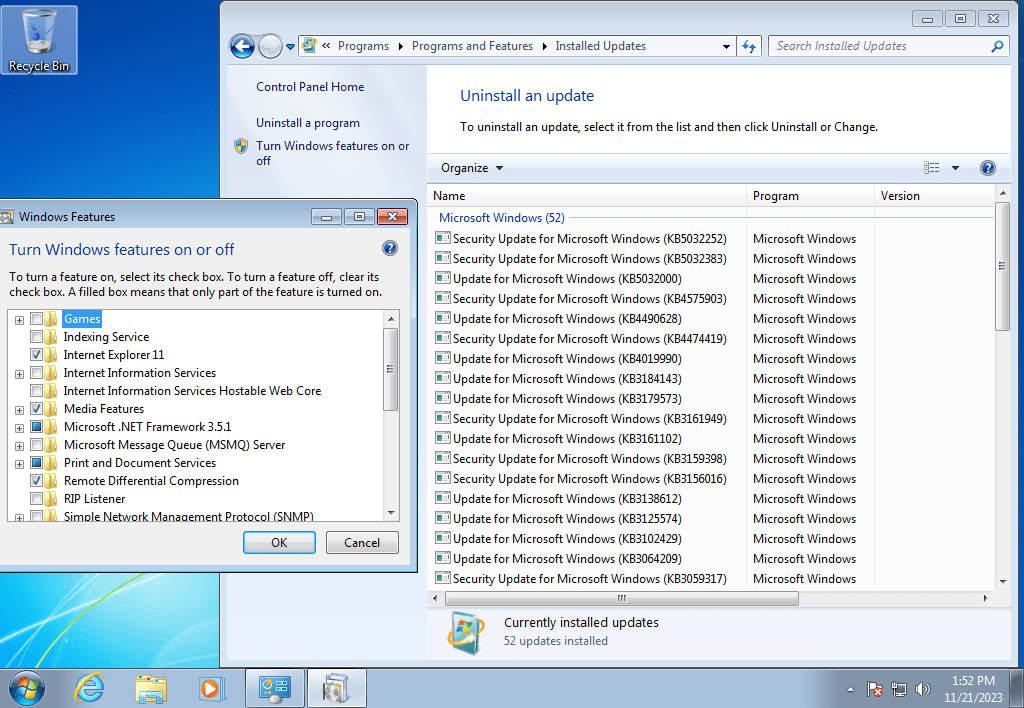Switch to Windows Features taskbar button
Image resolution: width=1024 pixels, height=708 pixels.
[x=336, y=688]
